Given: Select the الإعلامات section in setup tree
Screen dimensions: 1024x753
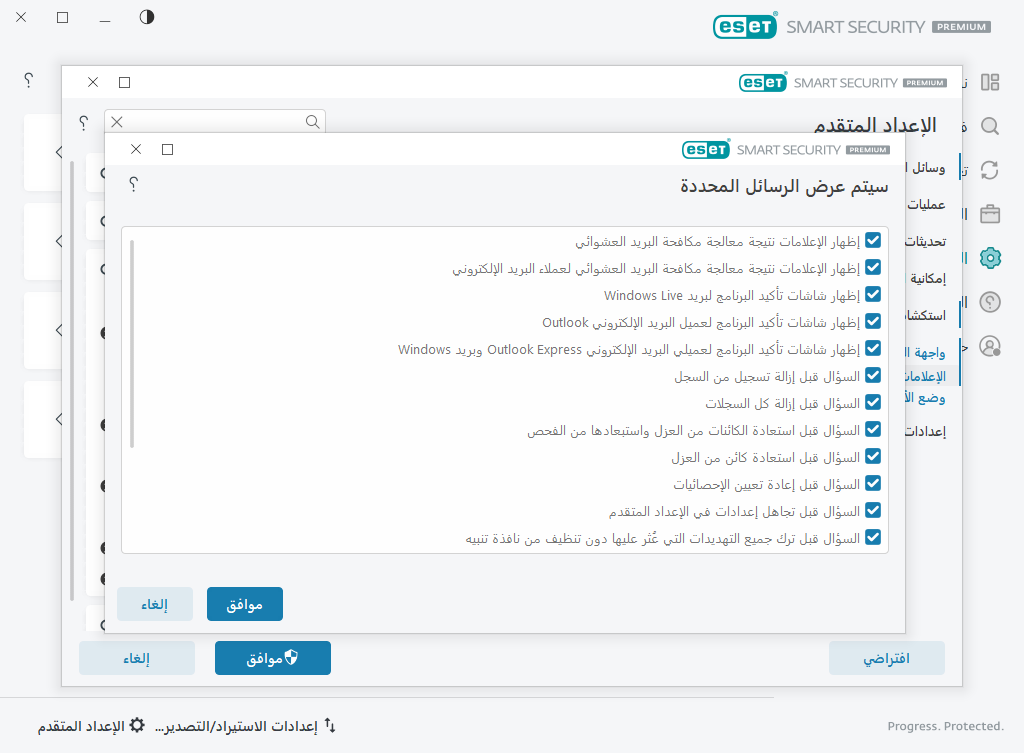Looking at the screenshot, I should point(924,375).
